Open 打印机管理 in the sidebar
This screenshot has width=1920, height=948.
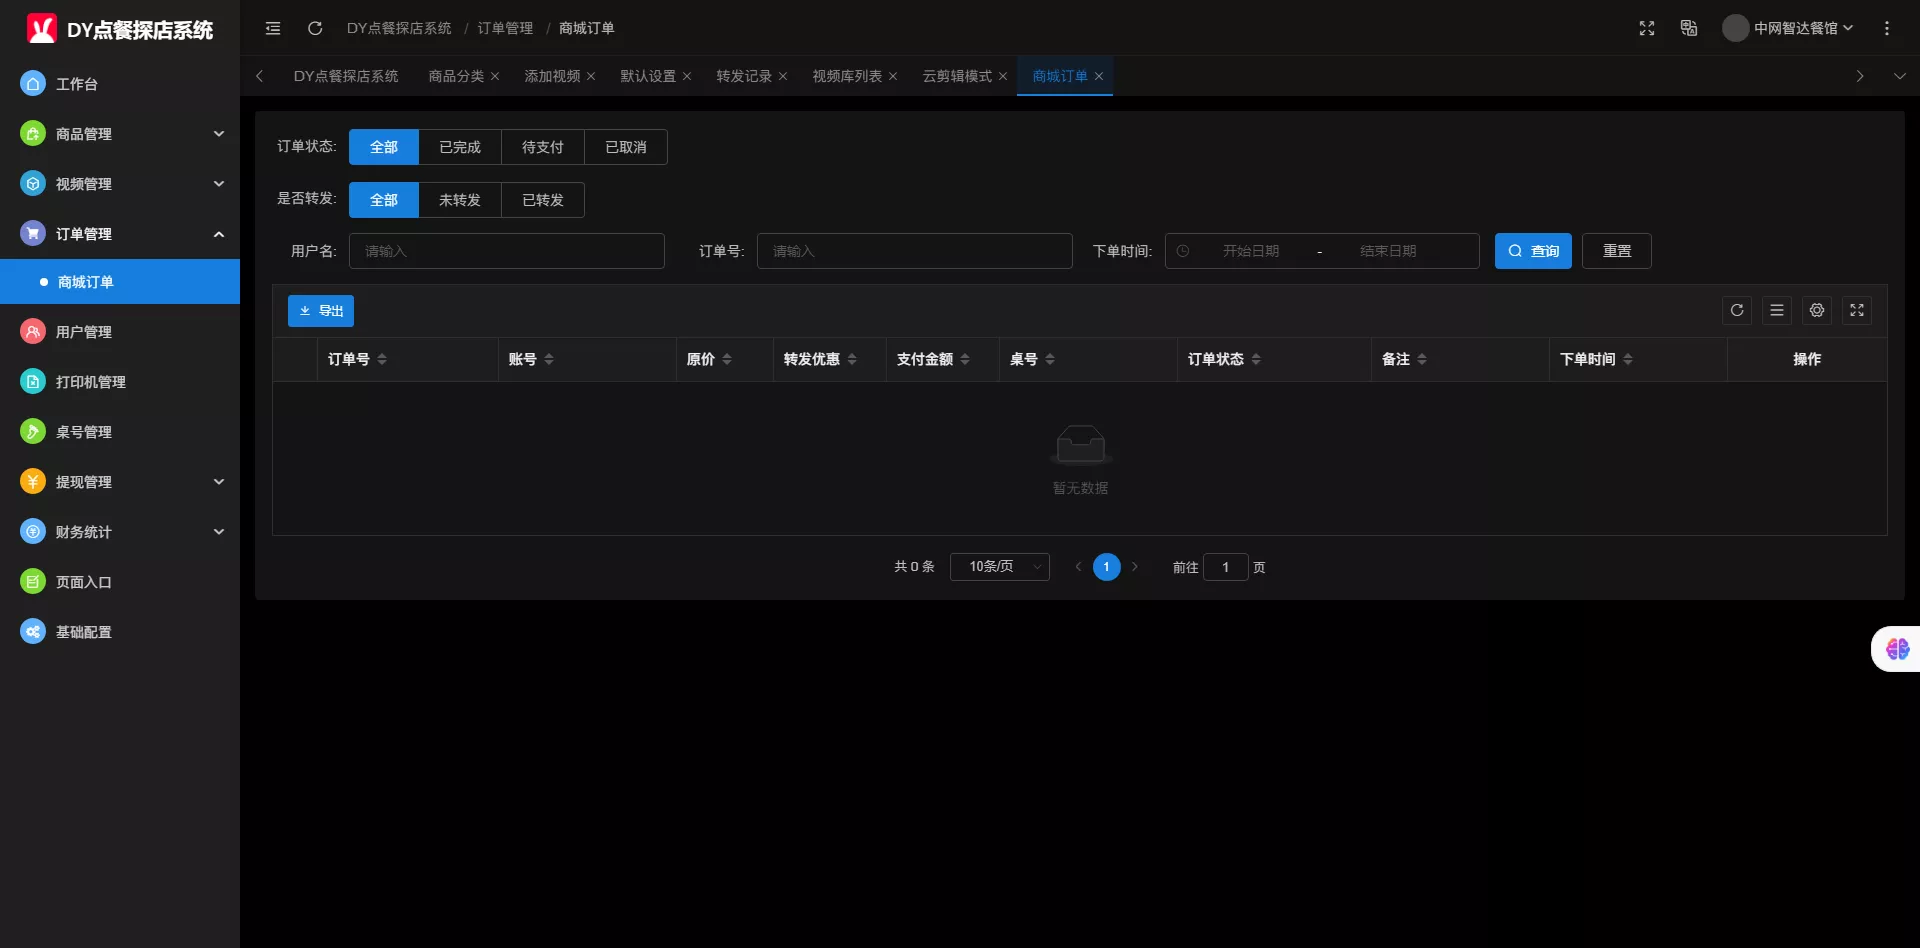click(91, 382)
